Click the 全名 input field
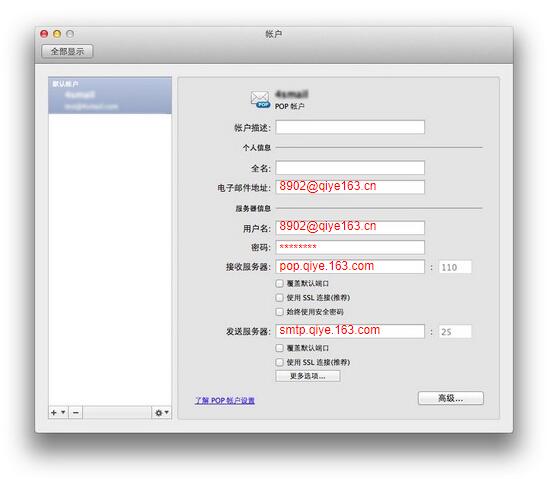This screenshot has height=479, width=552. coord(350,168)
